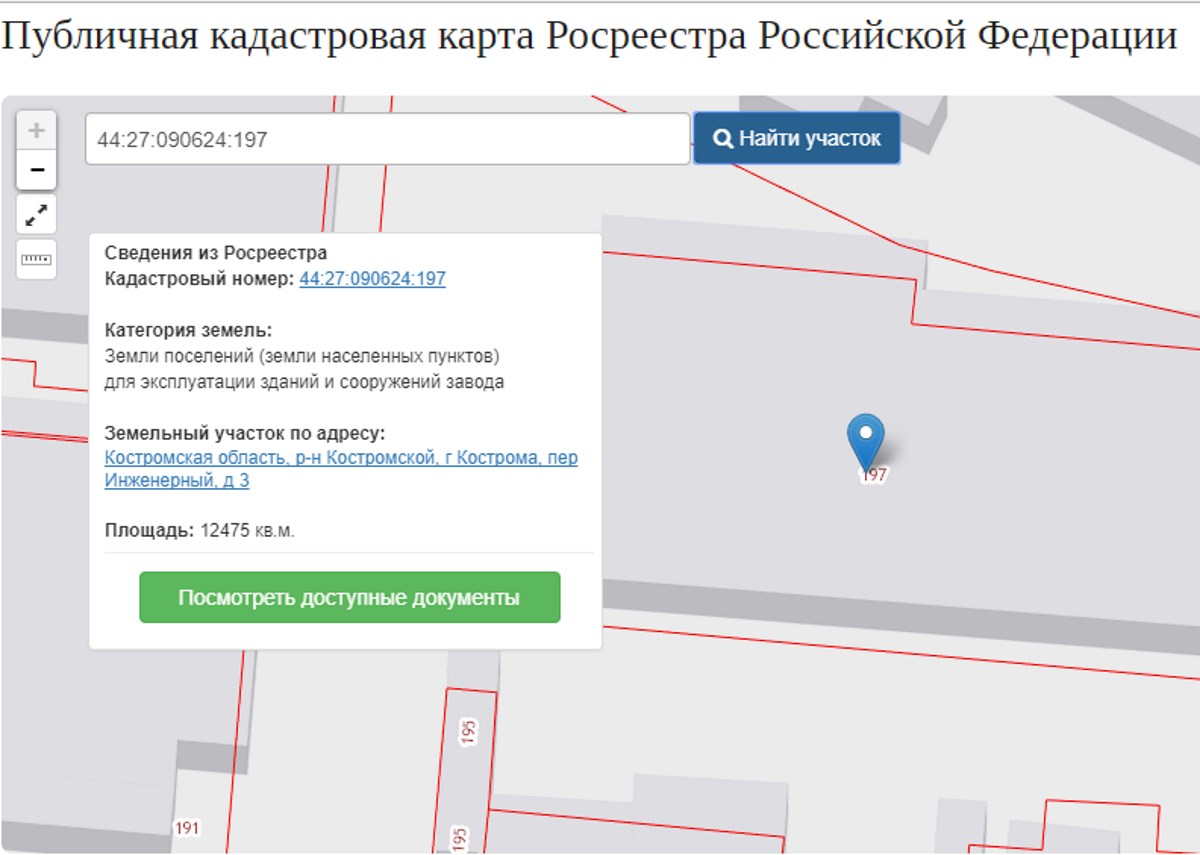Click the Сведения из Росреестра heading
The width and height of the screenshot is (1200, 855).
click(x=216, y=253)
